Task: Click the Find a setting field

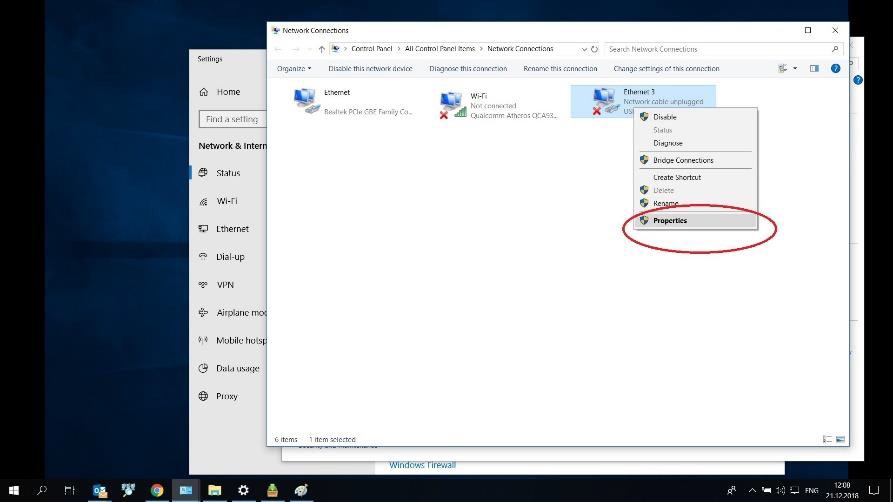Action: [x=233, y=119]
